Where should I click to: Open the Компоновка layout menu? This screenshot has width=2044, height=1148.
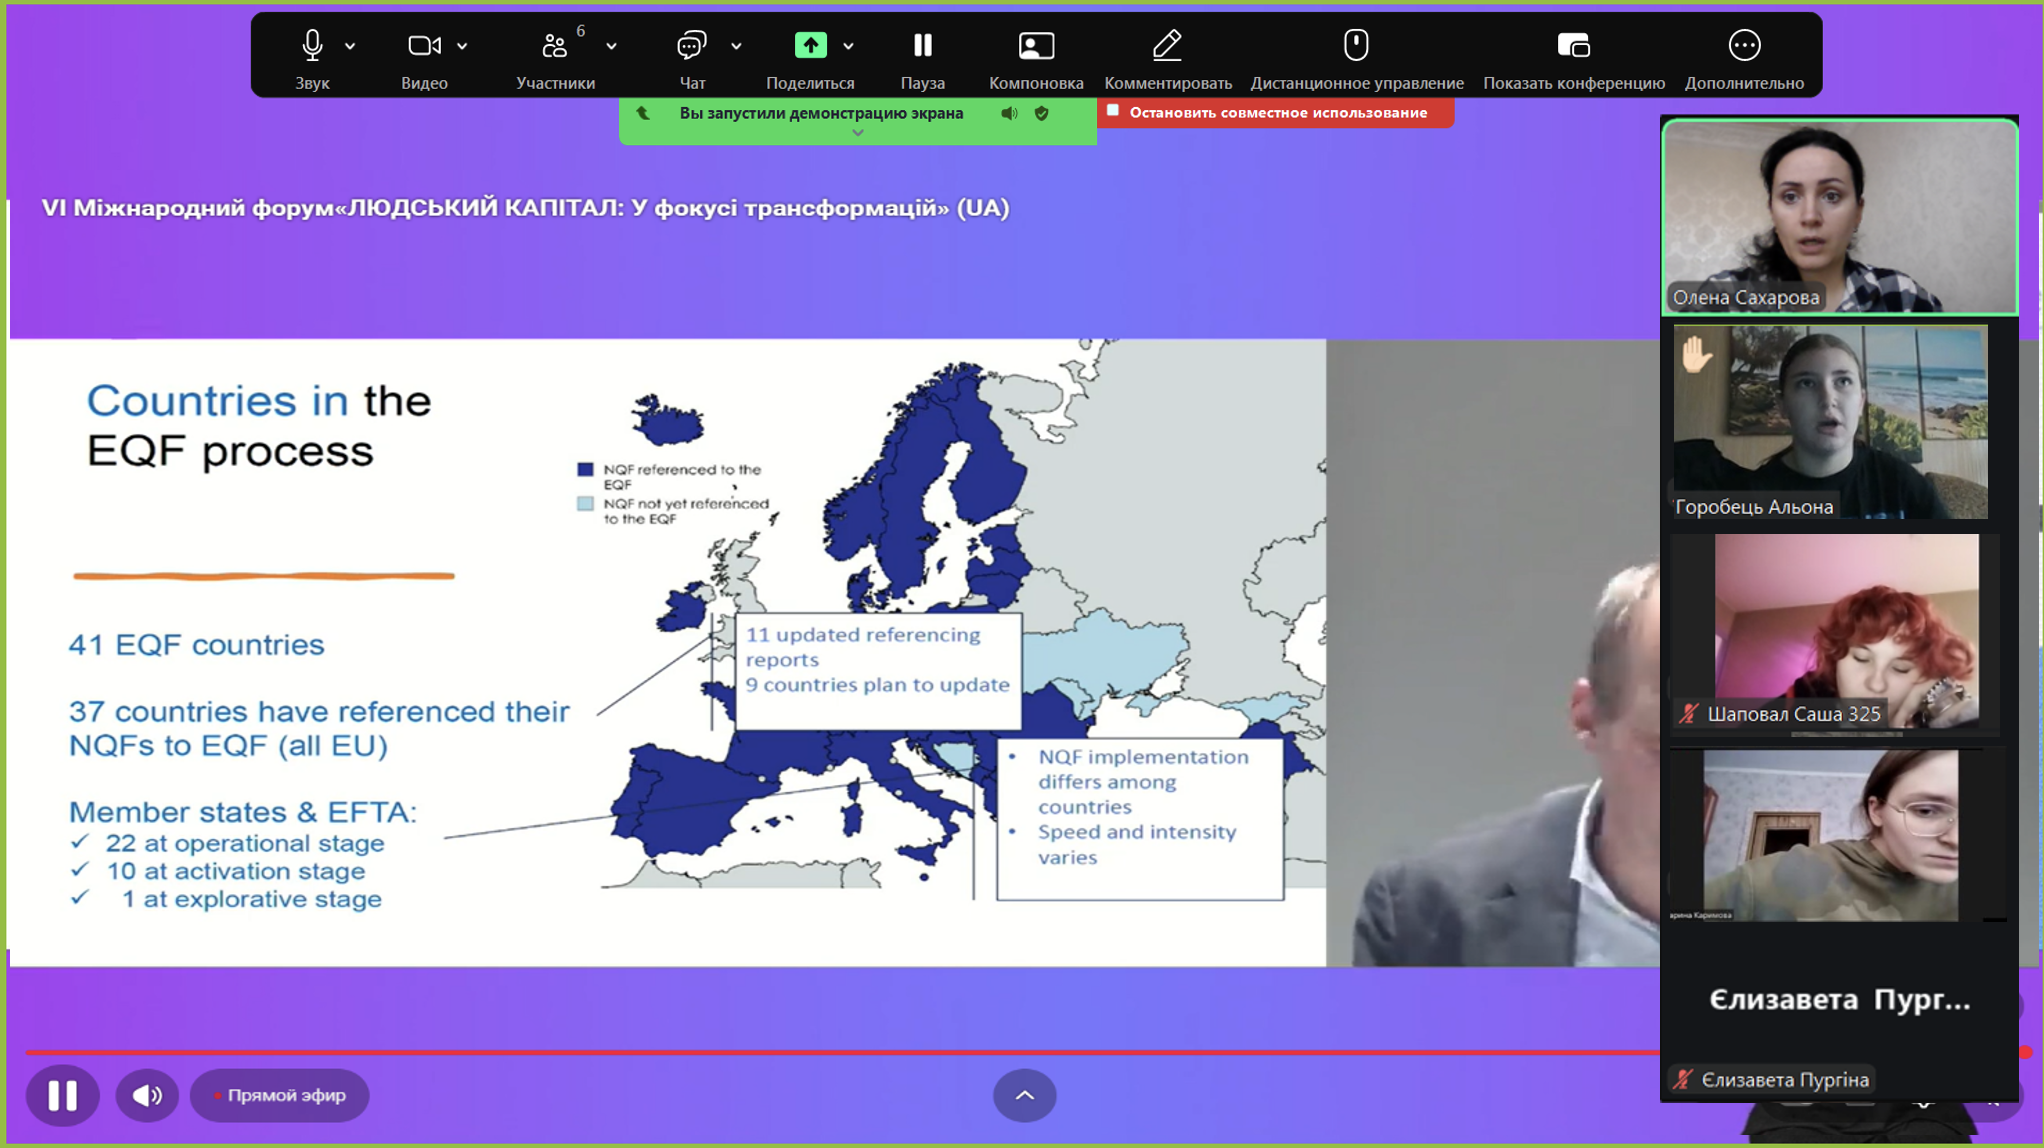pos(1036,46)
